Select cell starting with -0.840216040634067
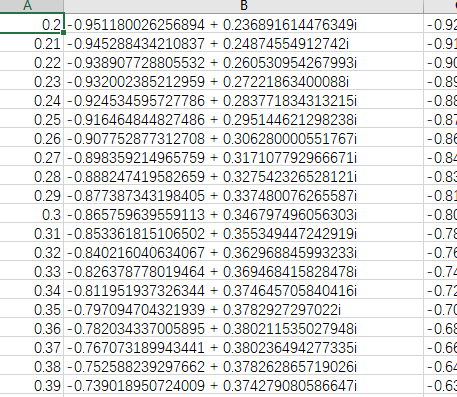Screen dimensions: 457x397 pyautogui.click(x=243, y=251)
